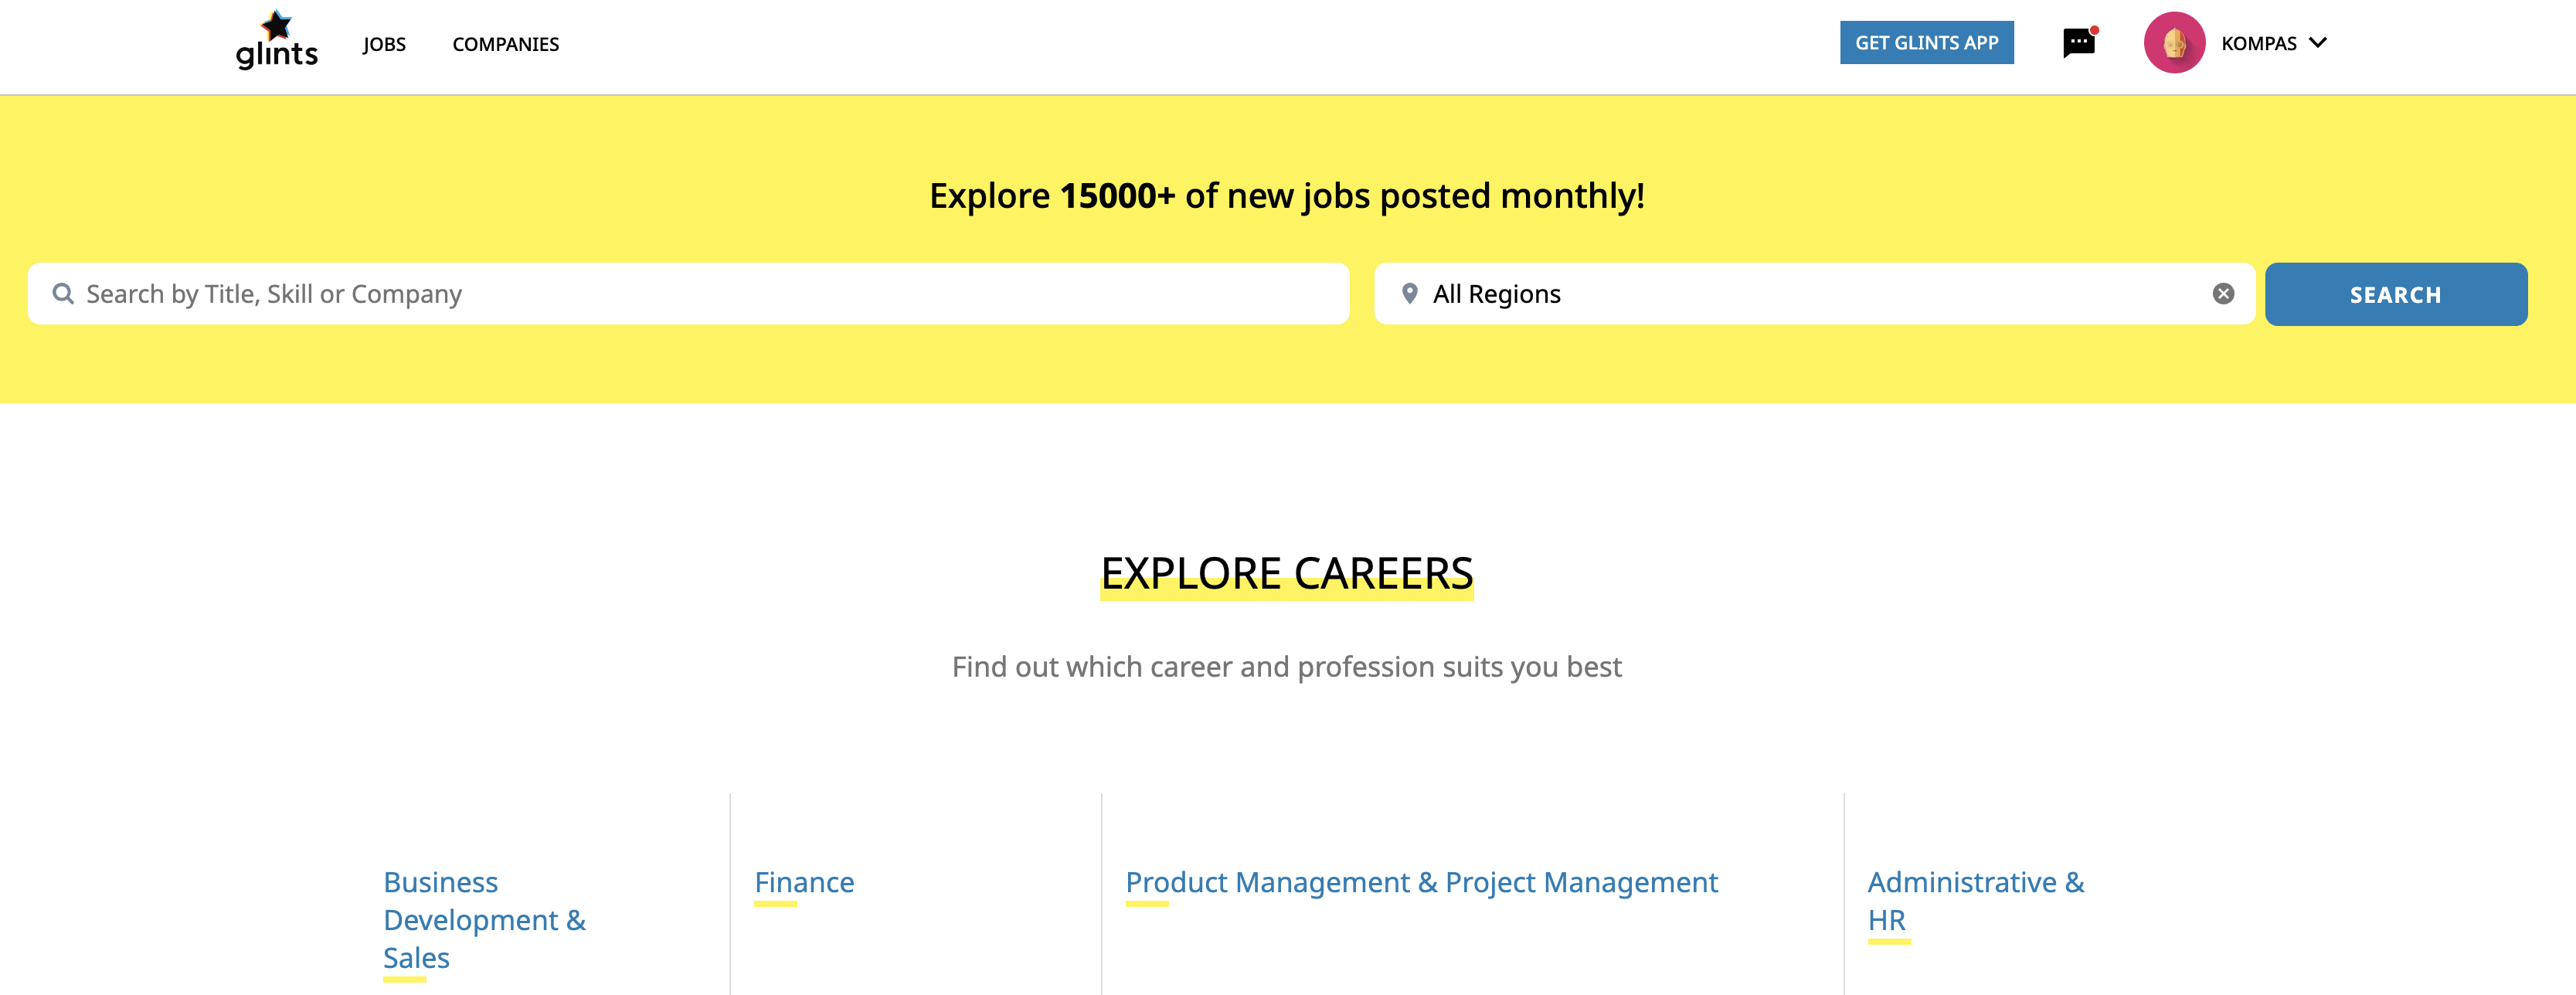Click the Glints logo
Screen dimensions: 2576x995
pyautogui.click(x=276, y=41)
